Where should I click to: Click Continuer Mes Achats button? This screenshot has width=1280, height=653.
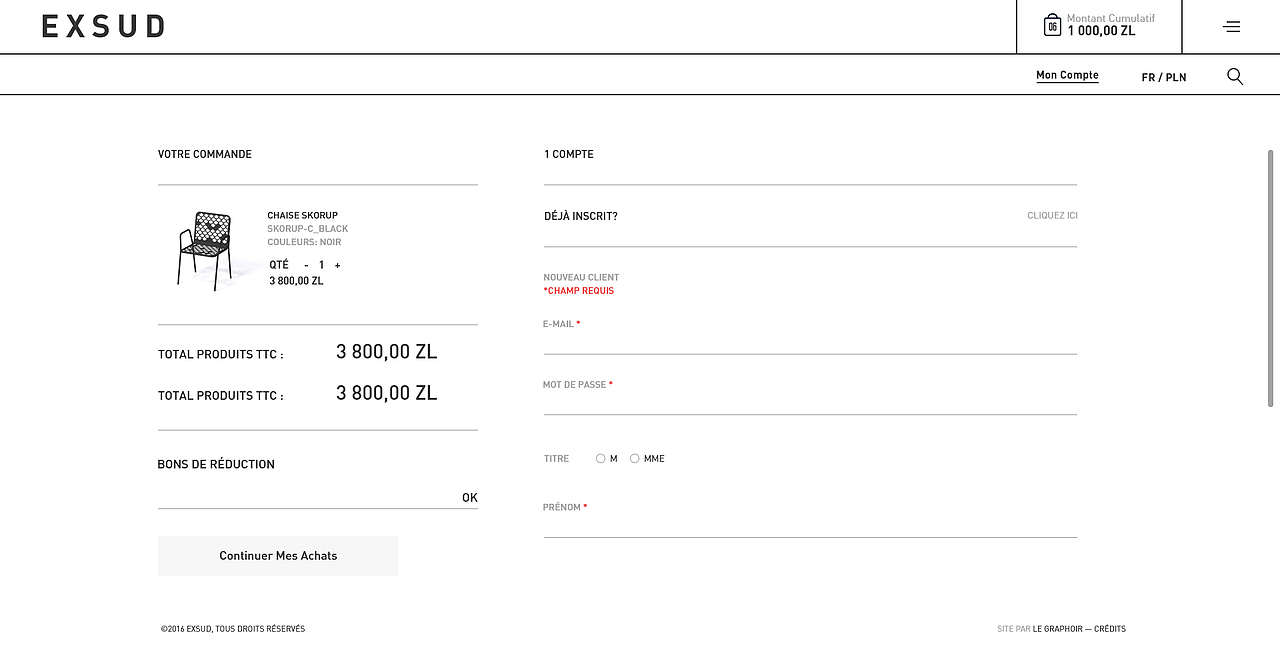[x=278, y=556]
